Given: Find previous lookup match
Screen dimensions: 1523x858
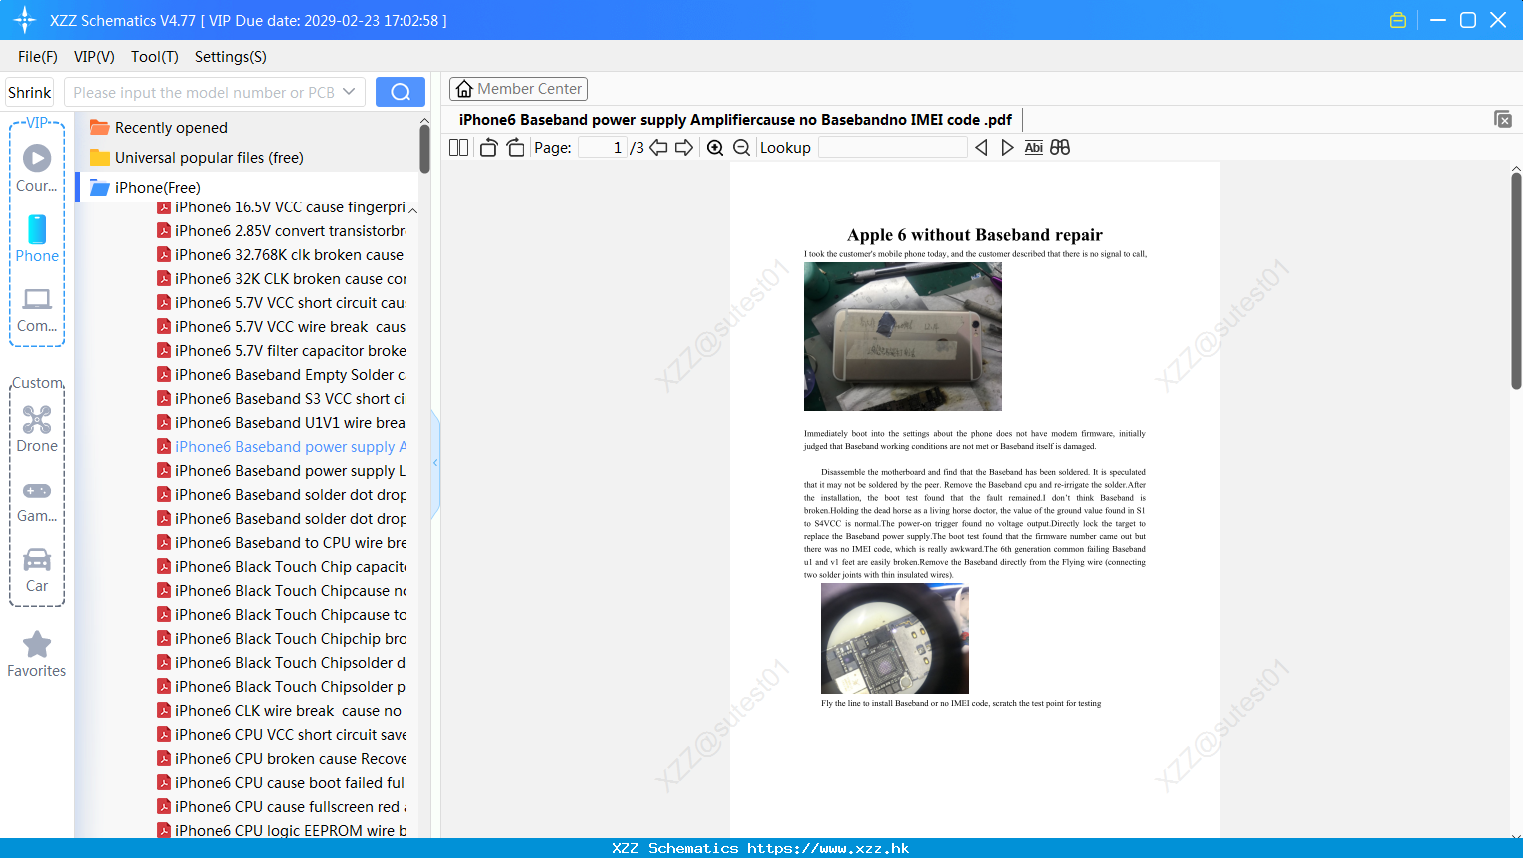Looking at the screenshot, I should tap(981, 148).
